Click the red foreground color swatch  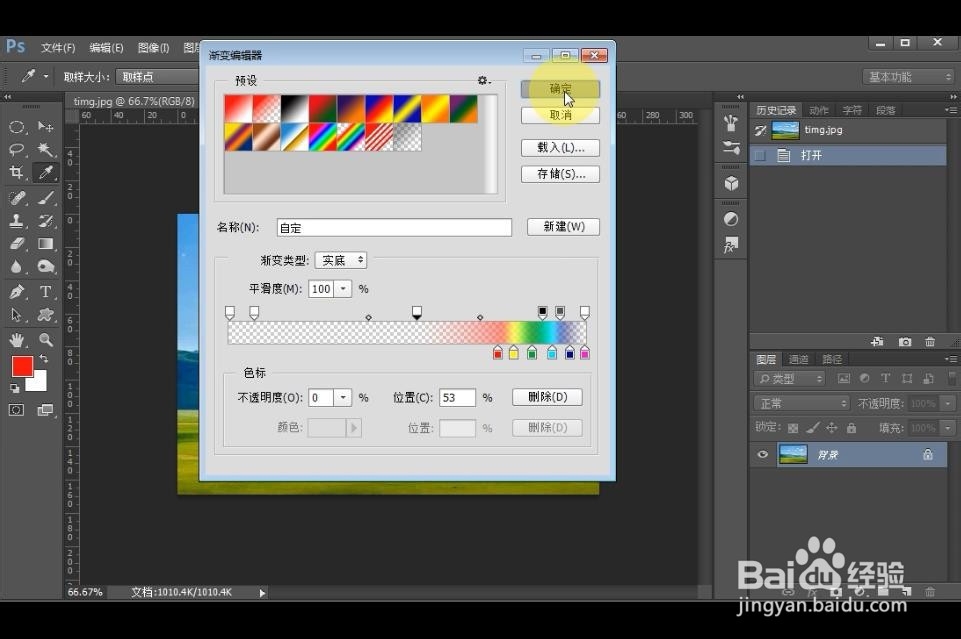click(x=22, y=366)
